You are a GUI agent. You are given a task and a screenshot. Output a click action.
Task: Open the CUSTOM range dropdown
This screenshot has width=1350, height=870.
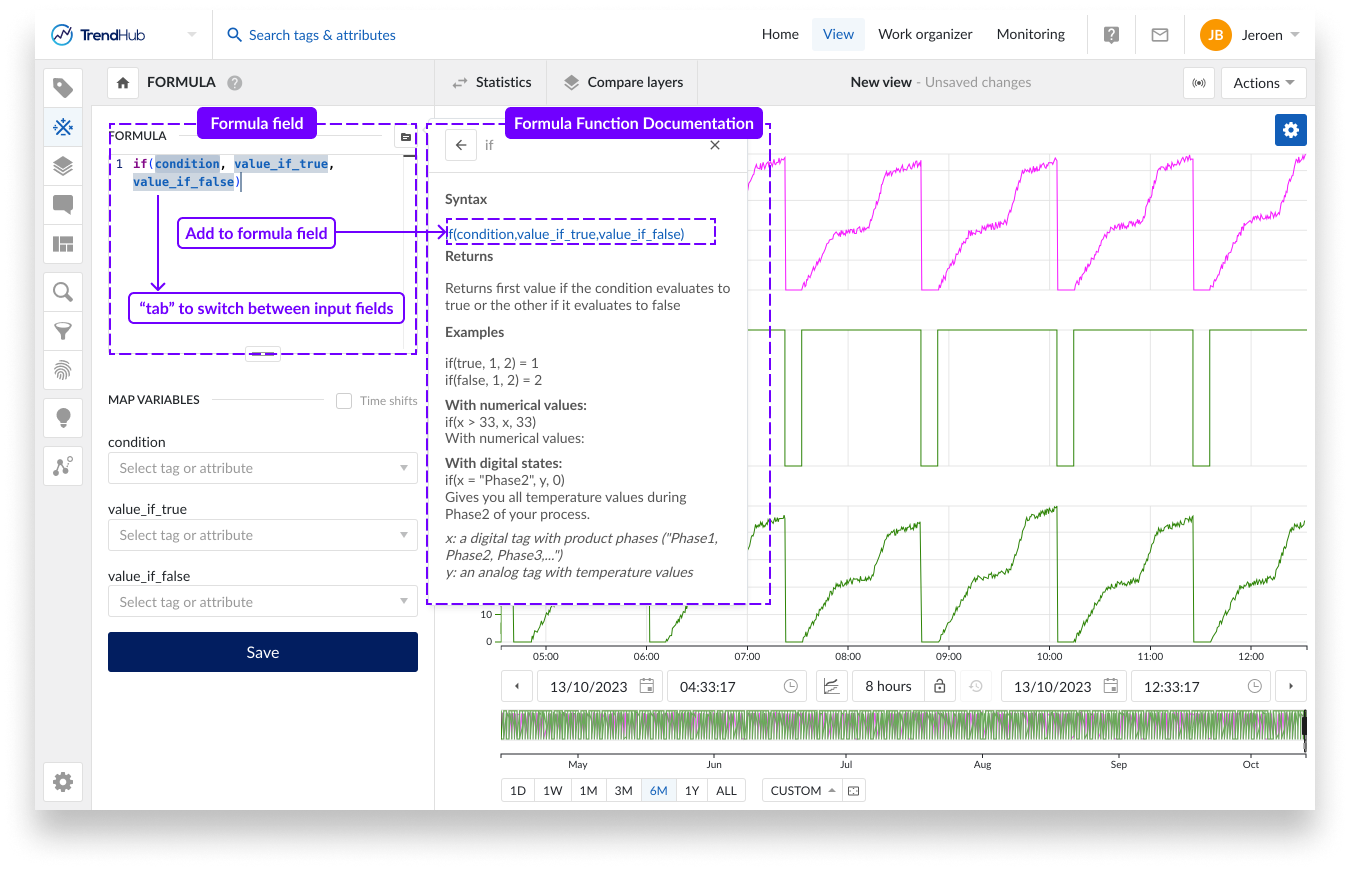coord(802,790)
